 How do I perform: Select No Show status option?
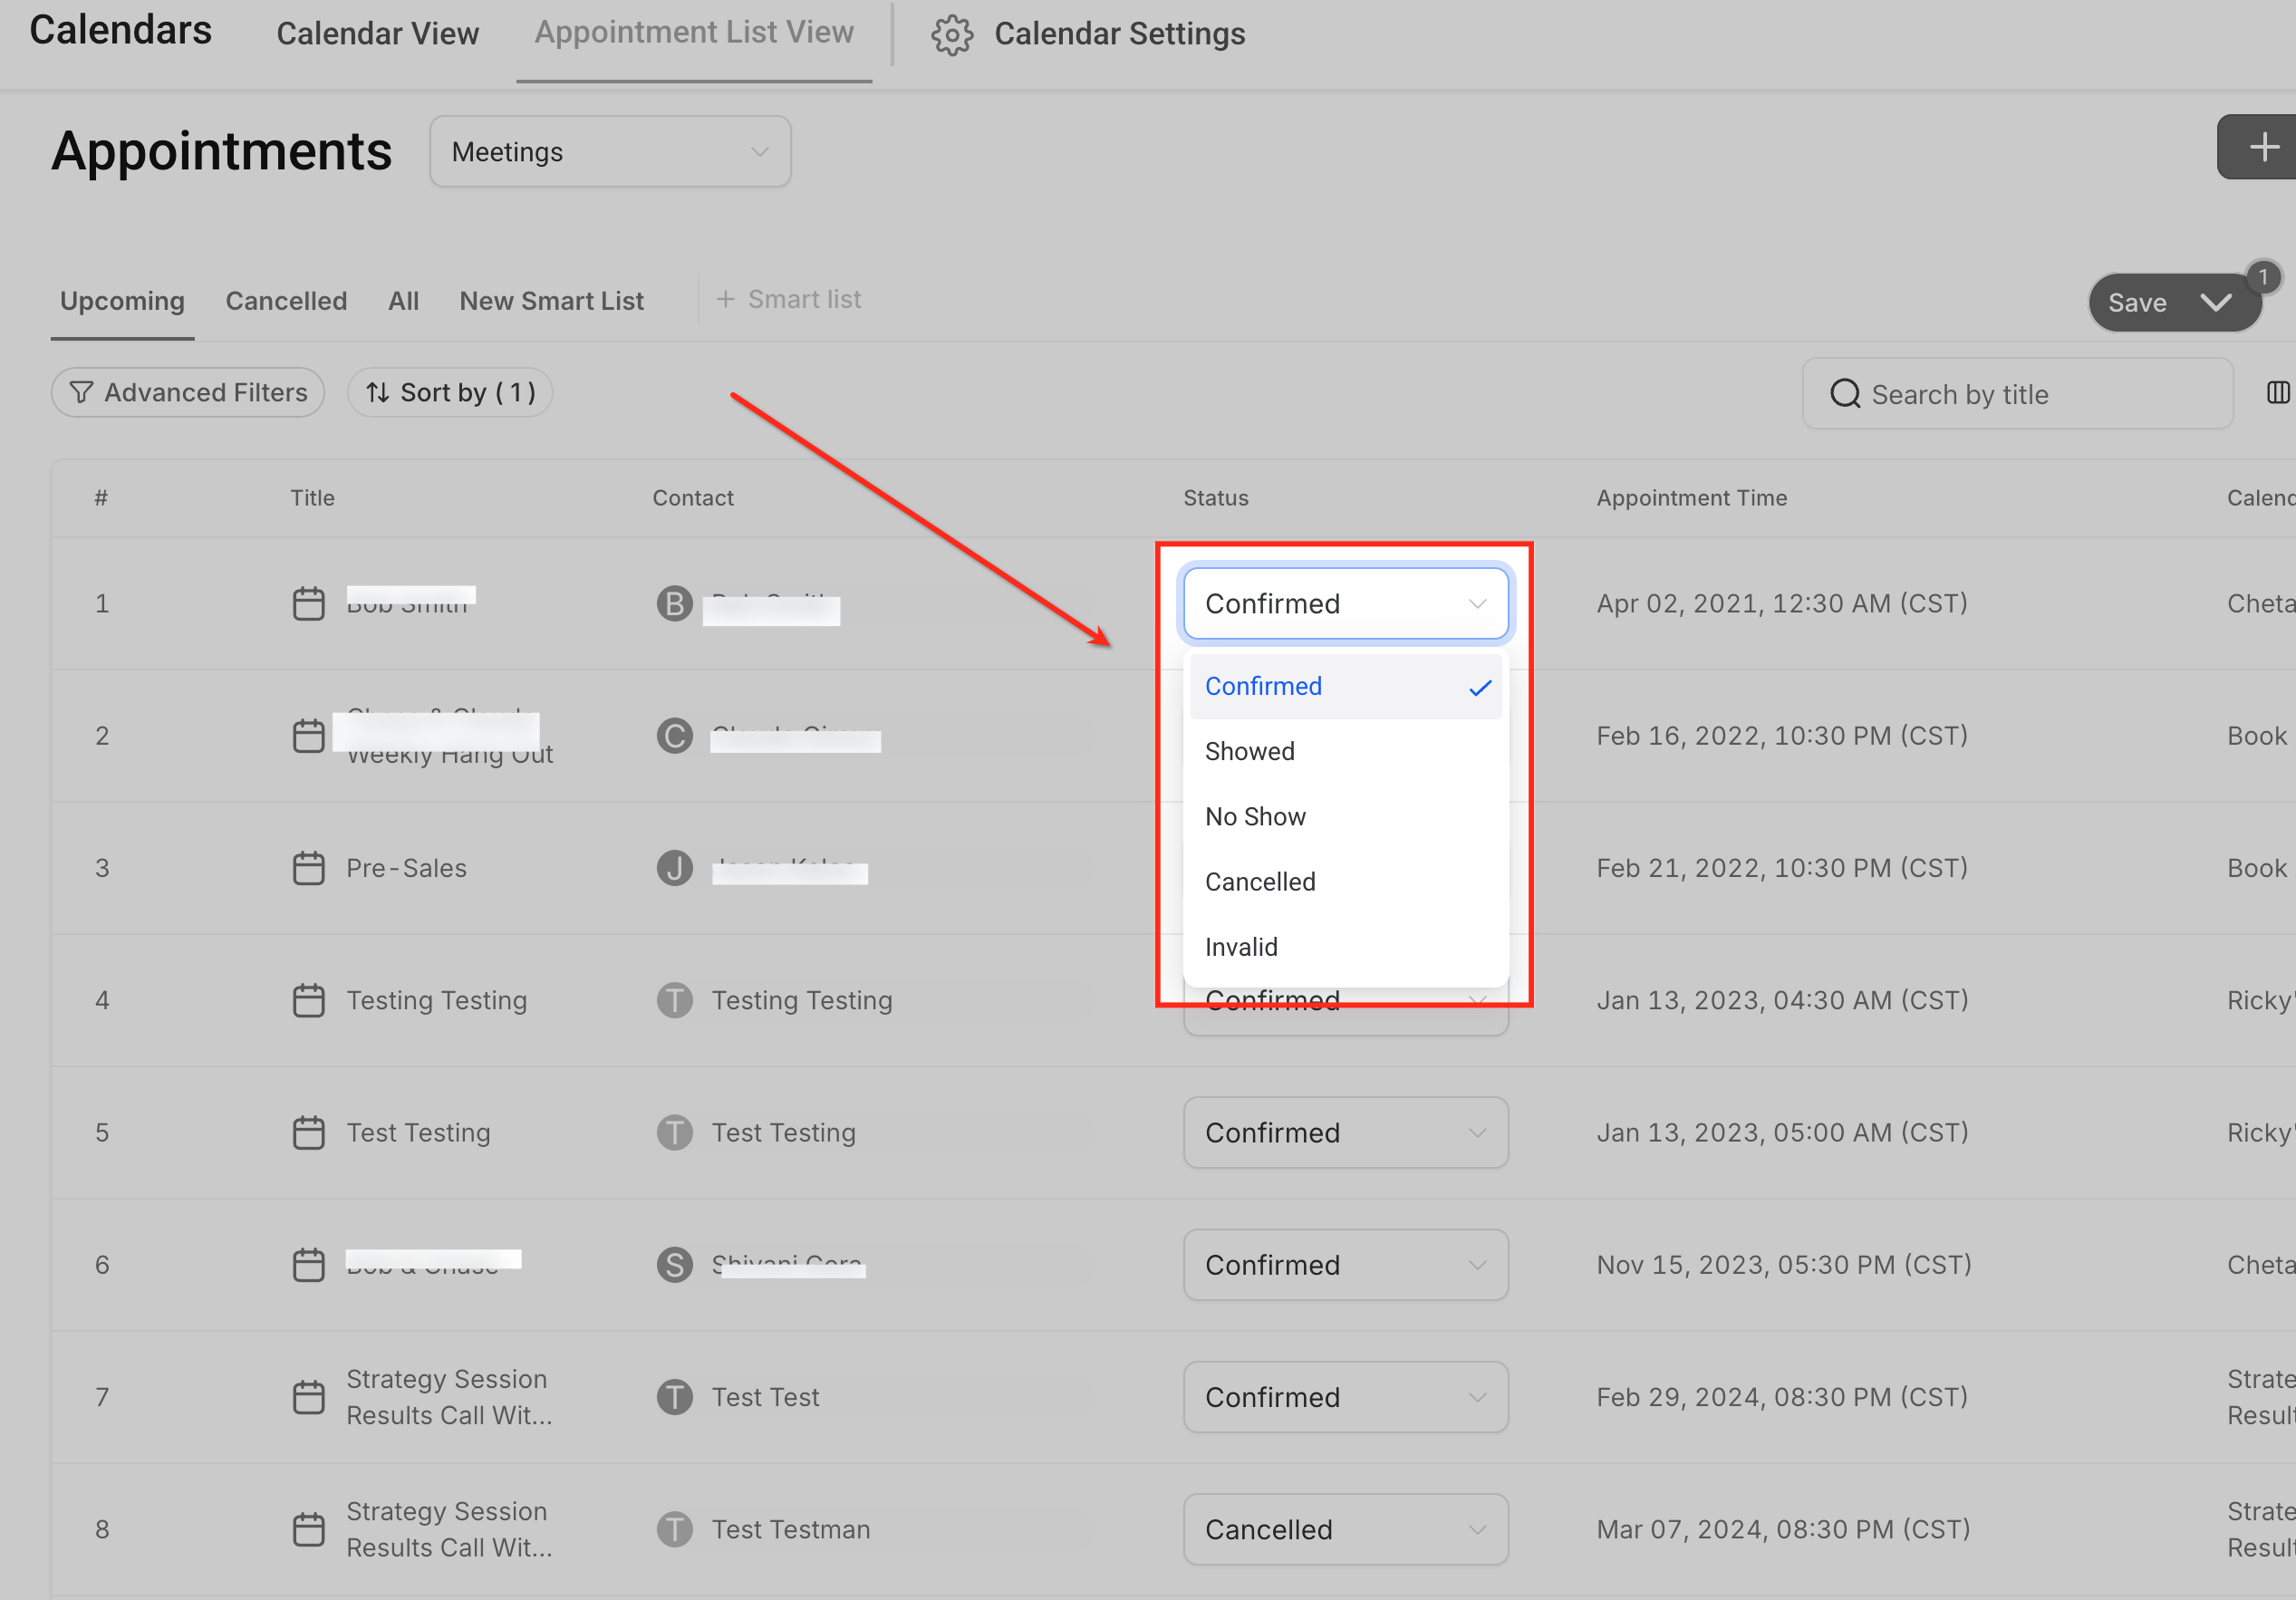(x=1255, y=817)
